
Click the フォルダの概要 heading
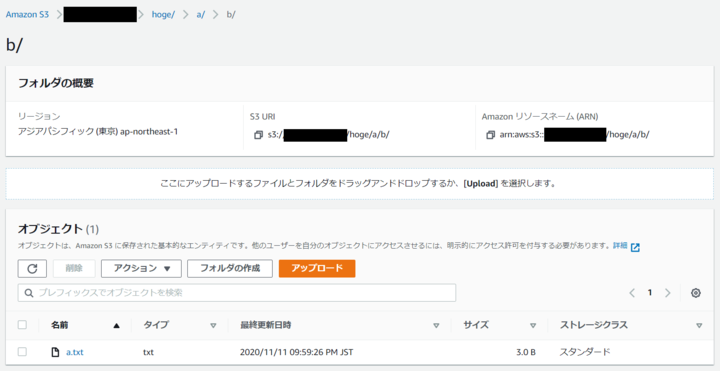click(56, 84)
